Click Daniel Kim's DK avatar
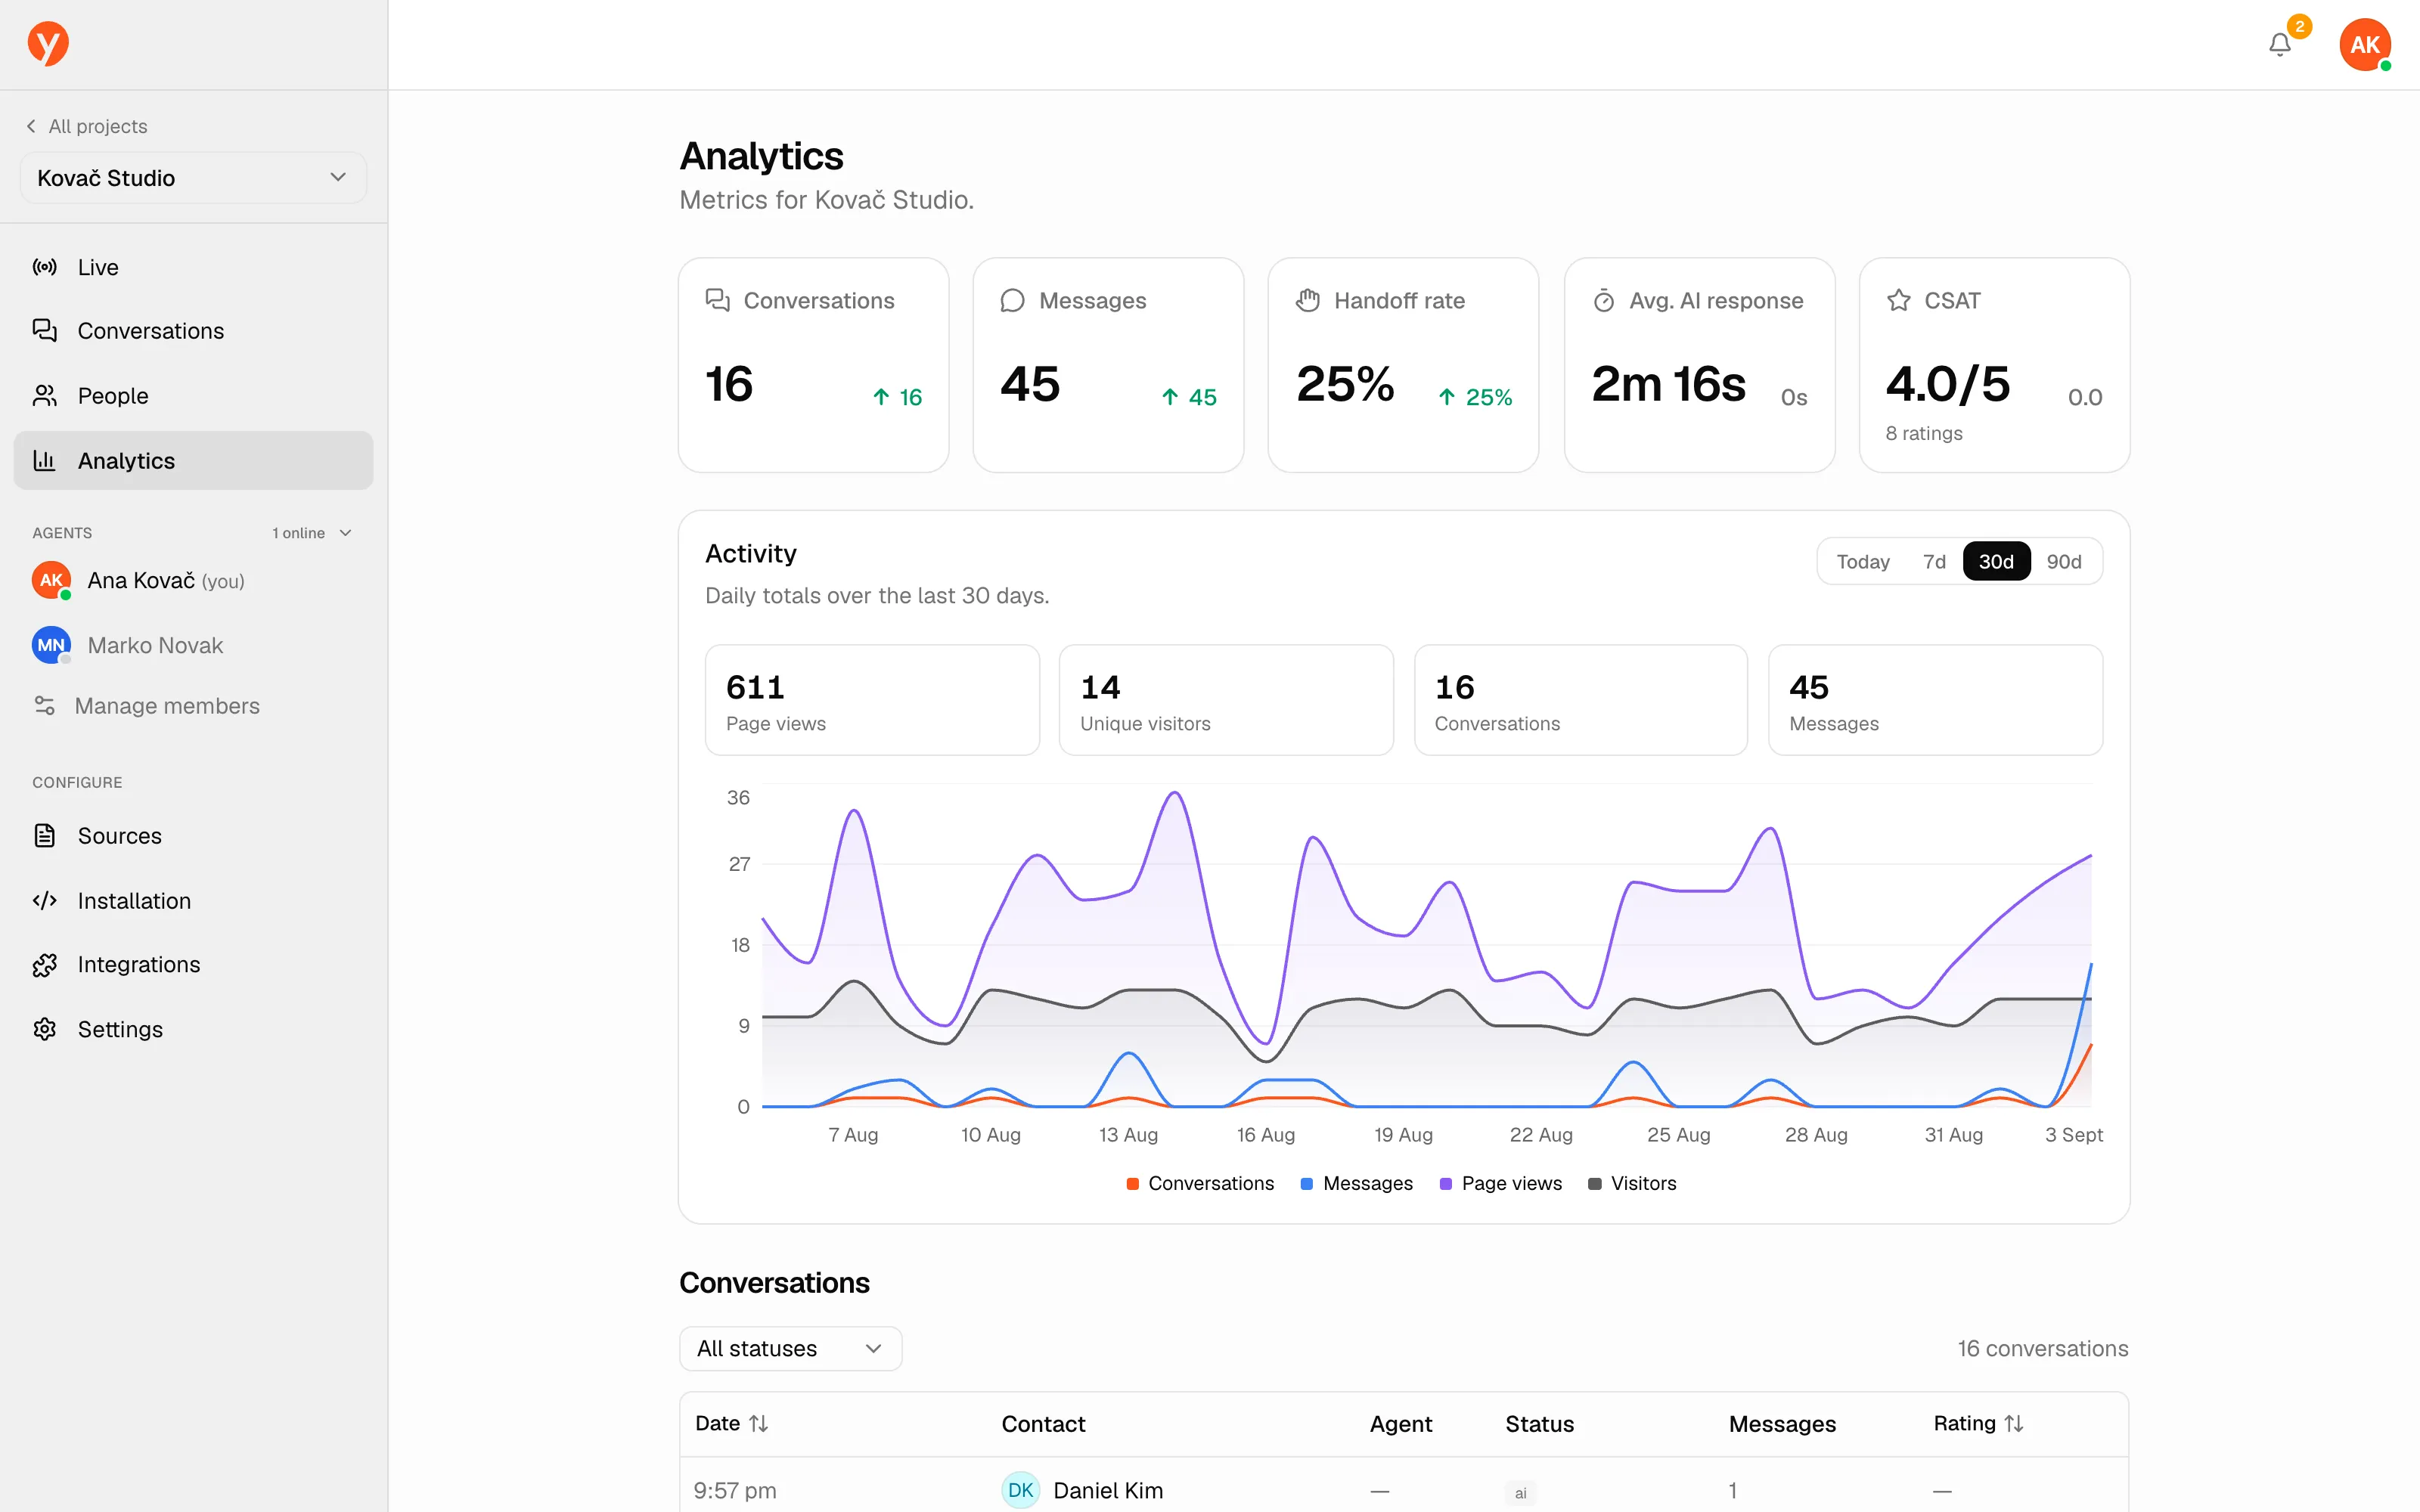2420x1512 pixels. tap(1021, 1490)
